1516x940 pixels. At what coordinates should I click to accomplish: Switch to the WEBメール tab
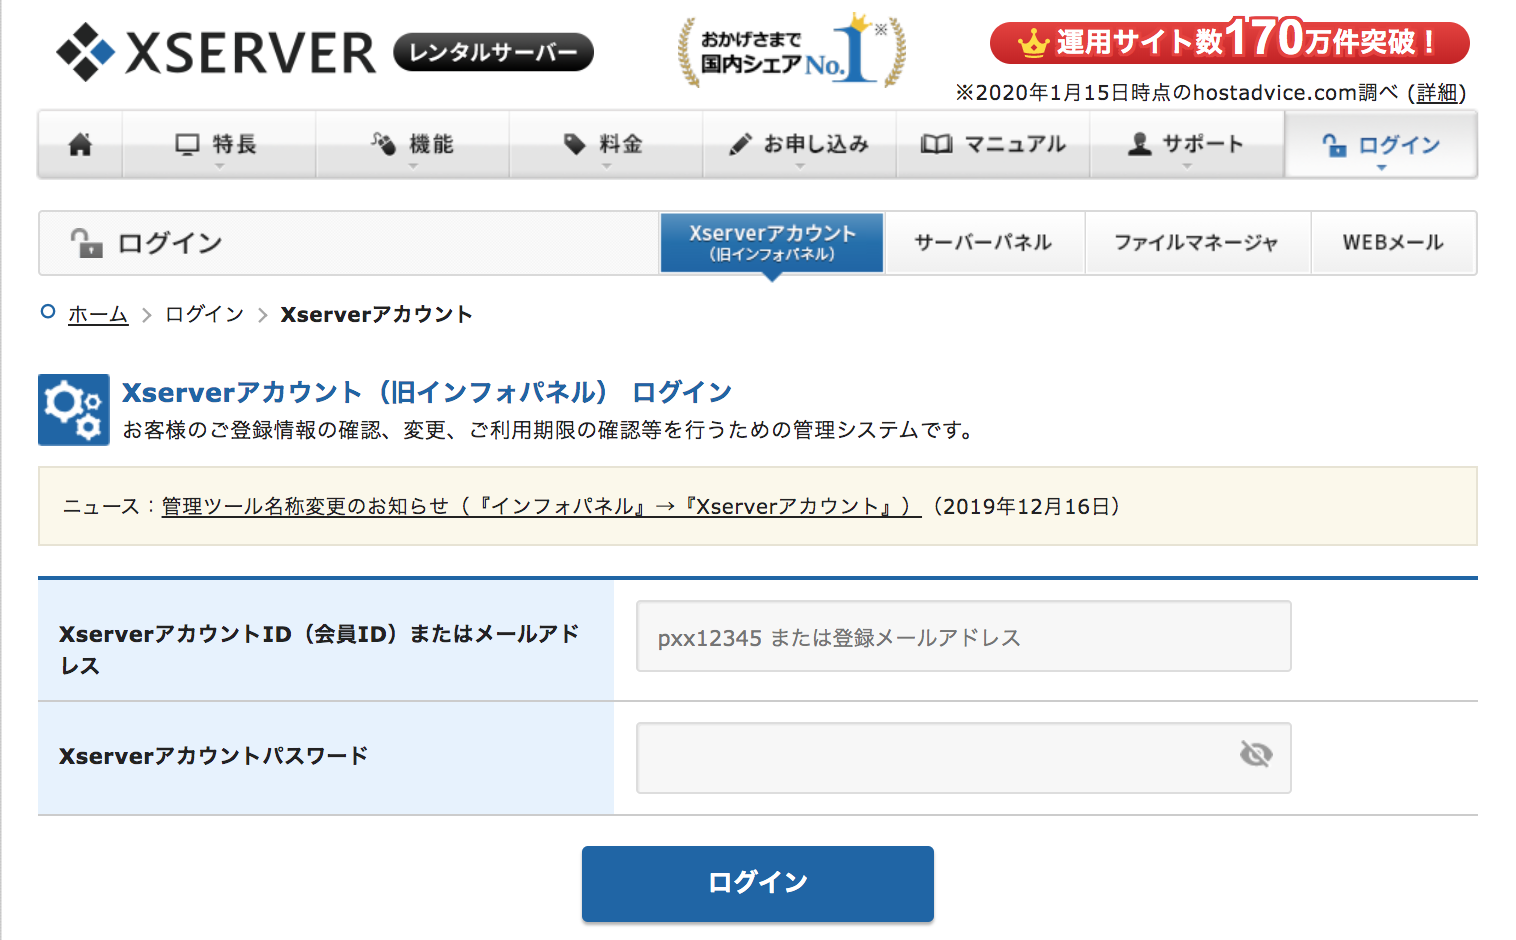(x=1393, y=242)
